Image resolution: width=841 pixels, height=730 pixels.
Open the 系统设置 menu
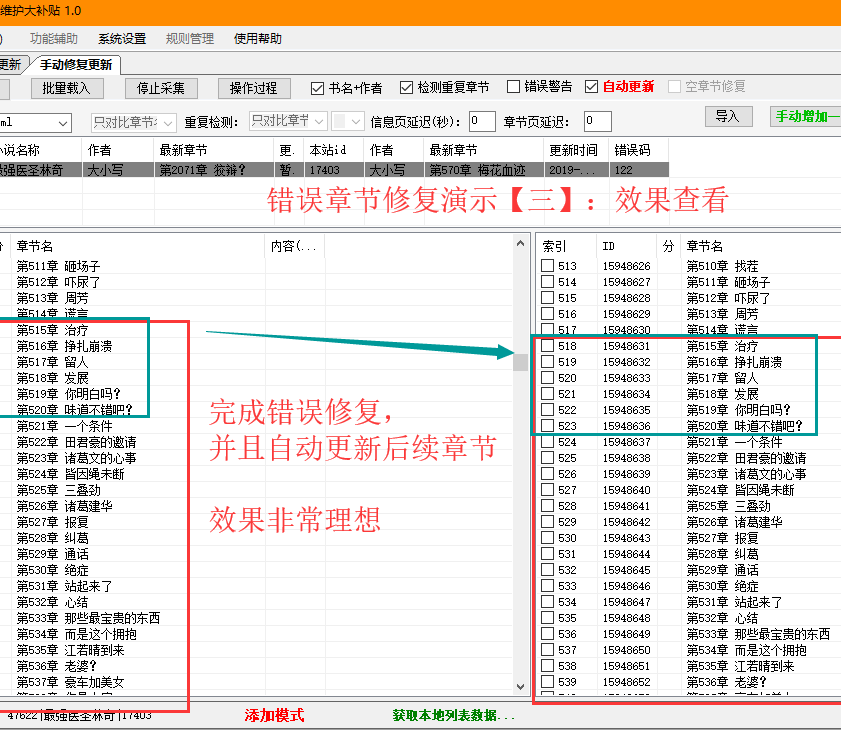pyautogui.click(x=121, y=39)
